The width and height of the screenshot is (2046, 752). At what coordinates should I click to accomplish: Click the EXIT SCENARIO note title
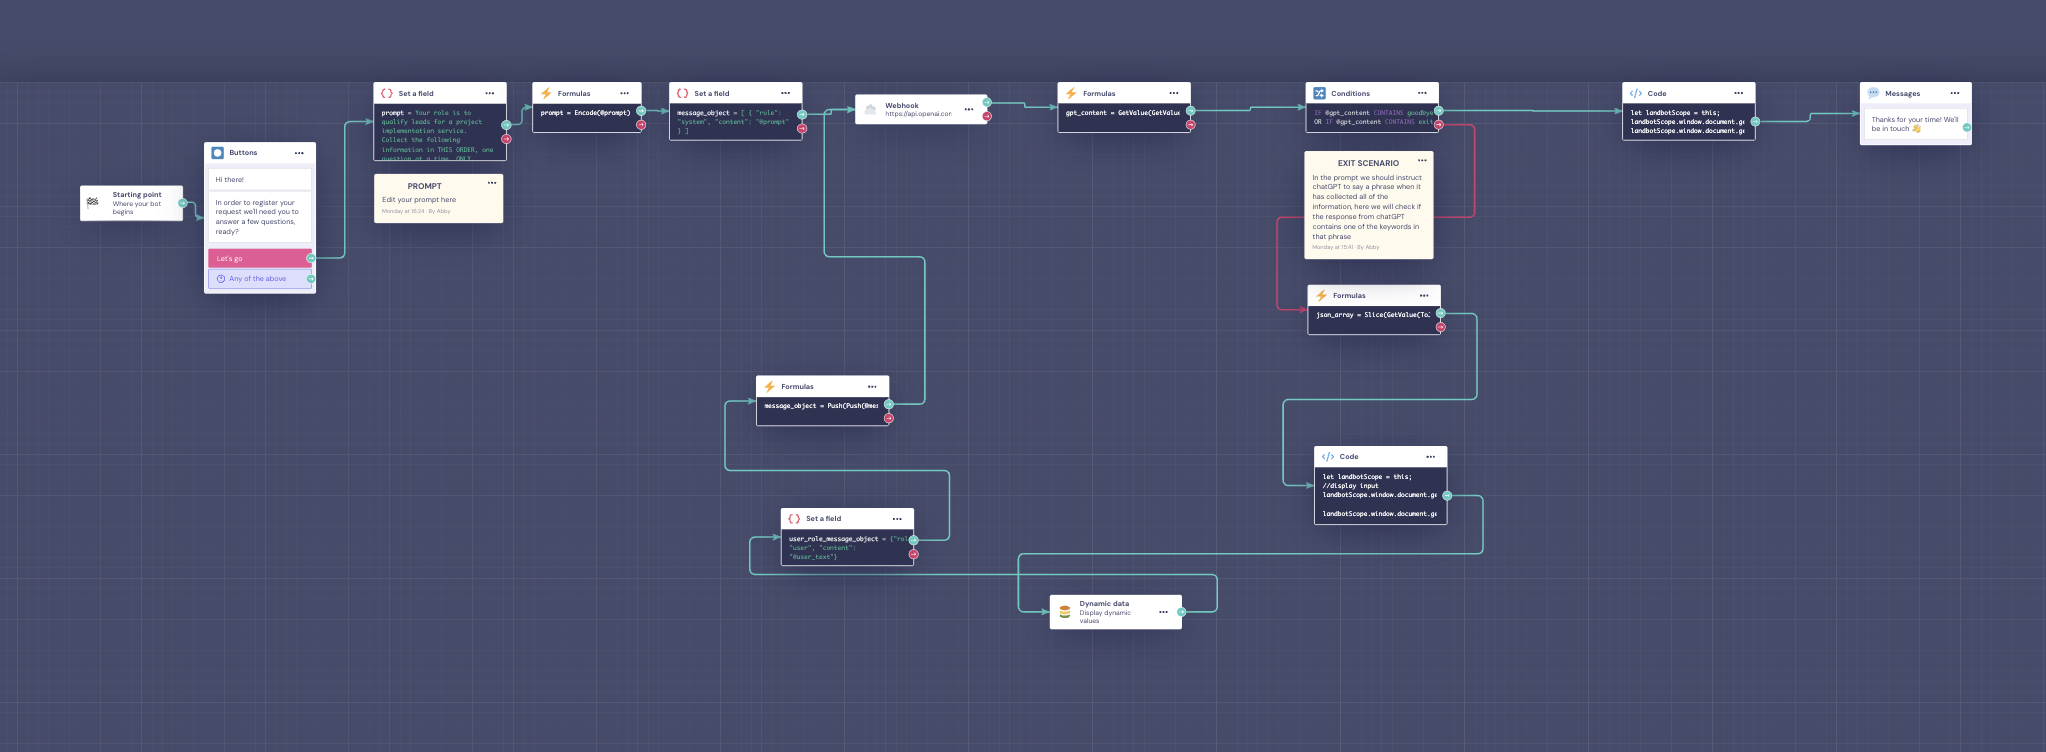pos(1368,163)
